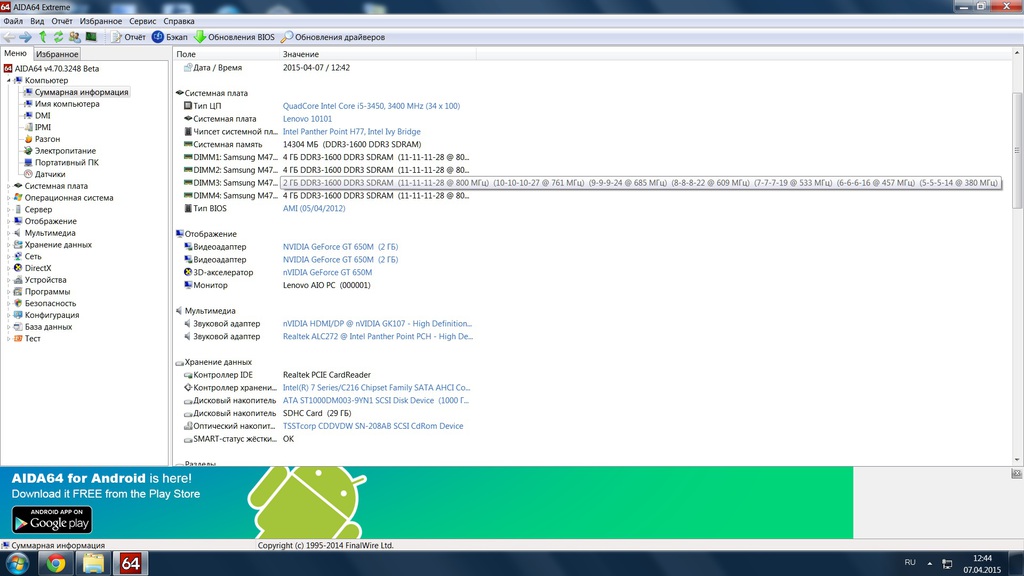1024x576 pixels.
Task: Click the Forward navigation arrow
Action: tap(25, 37)
